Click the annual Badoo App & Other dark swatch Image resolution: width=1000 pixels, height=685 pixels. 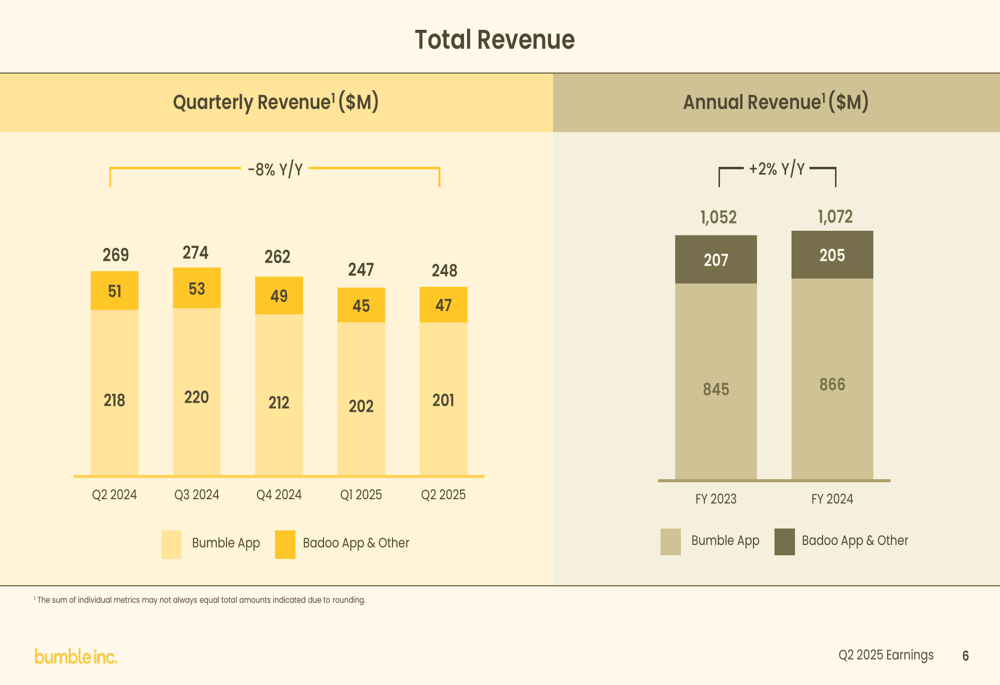784,541
